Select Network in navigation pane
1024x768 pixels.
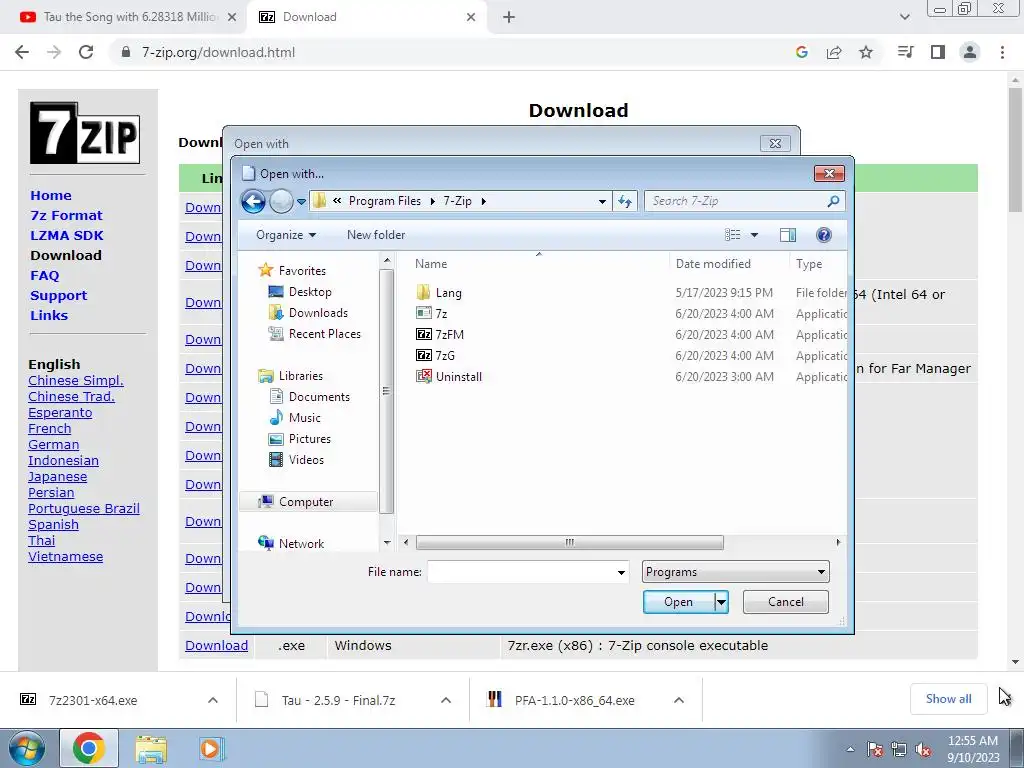(300, 543)
